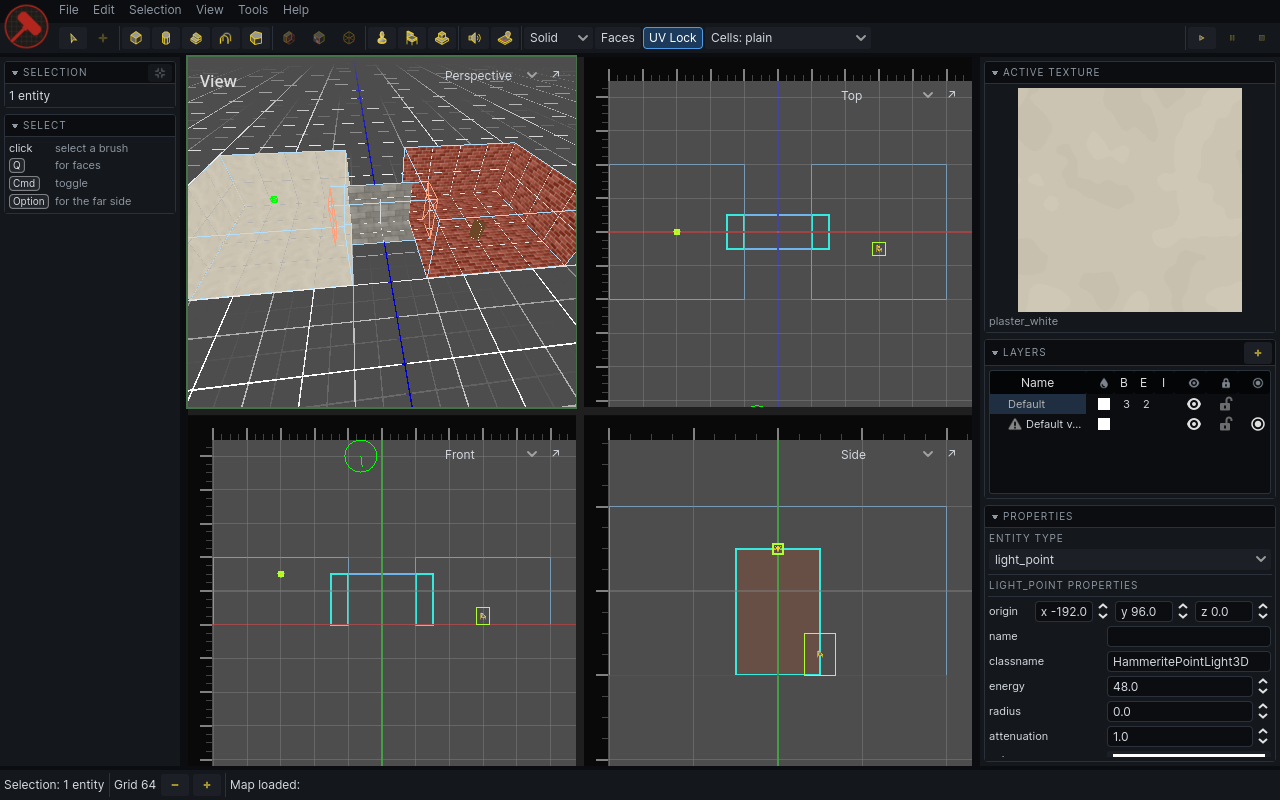The height and width of the screenshot is (800, 1280).
Task: Click the warning icon on Default v... layer
Action: coord(1015,424)
